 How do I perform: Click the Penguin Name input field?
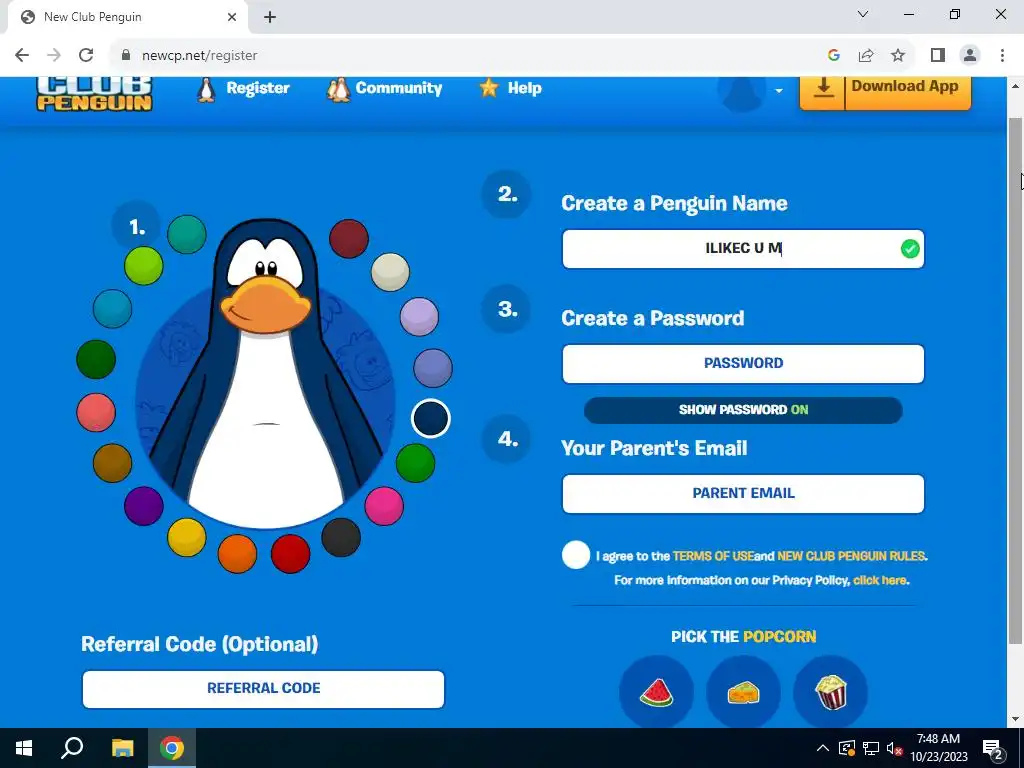(743, 249)
